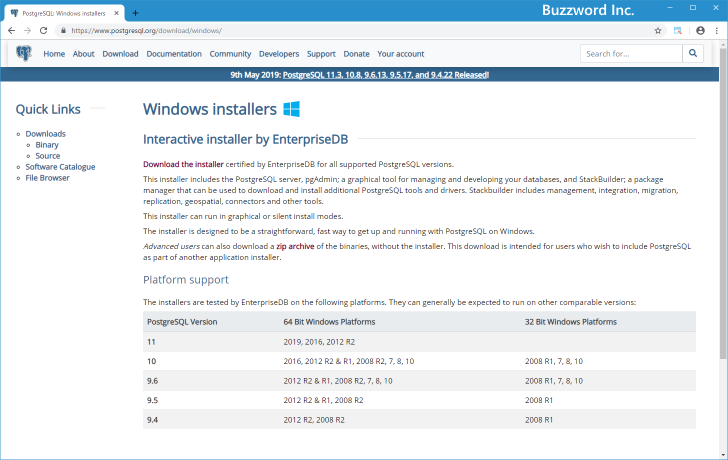Reload the page with the refresh icon
Viewport: 728px width, 460px height.
[43, 31]
